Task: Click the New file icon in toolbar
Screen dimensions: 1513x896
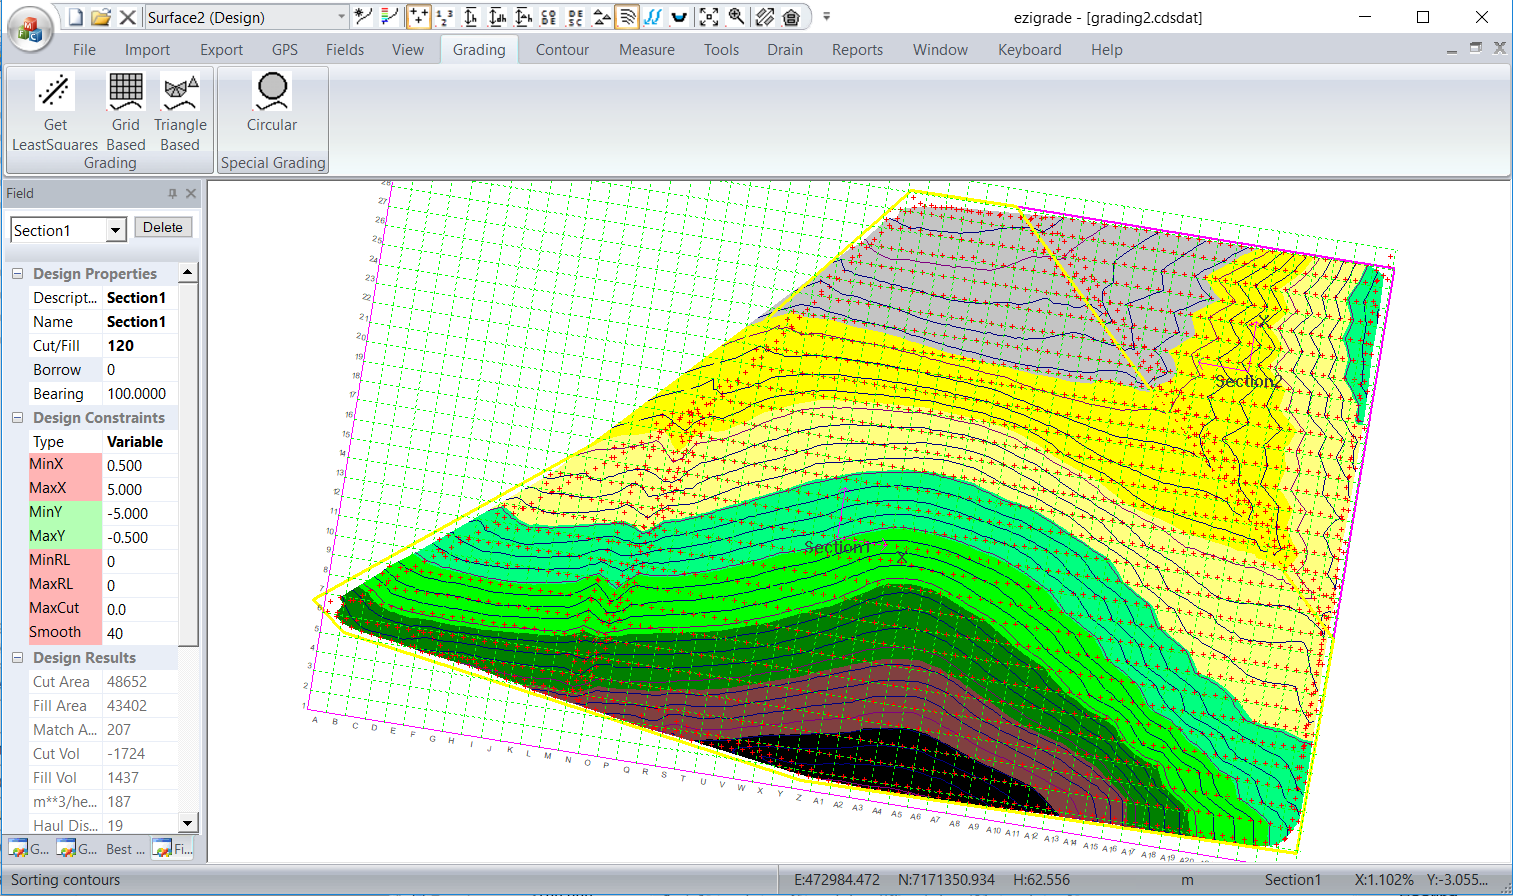Action: click(x=75, y=17)
